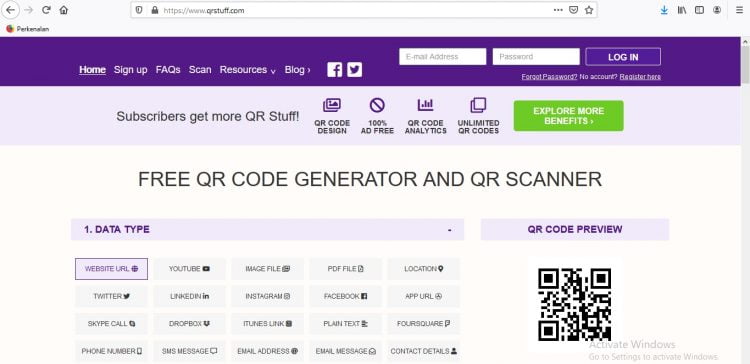Focus the E-mail Address field
This screenshot has width=750, height=364.
click(442, 56)
